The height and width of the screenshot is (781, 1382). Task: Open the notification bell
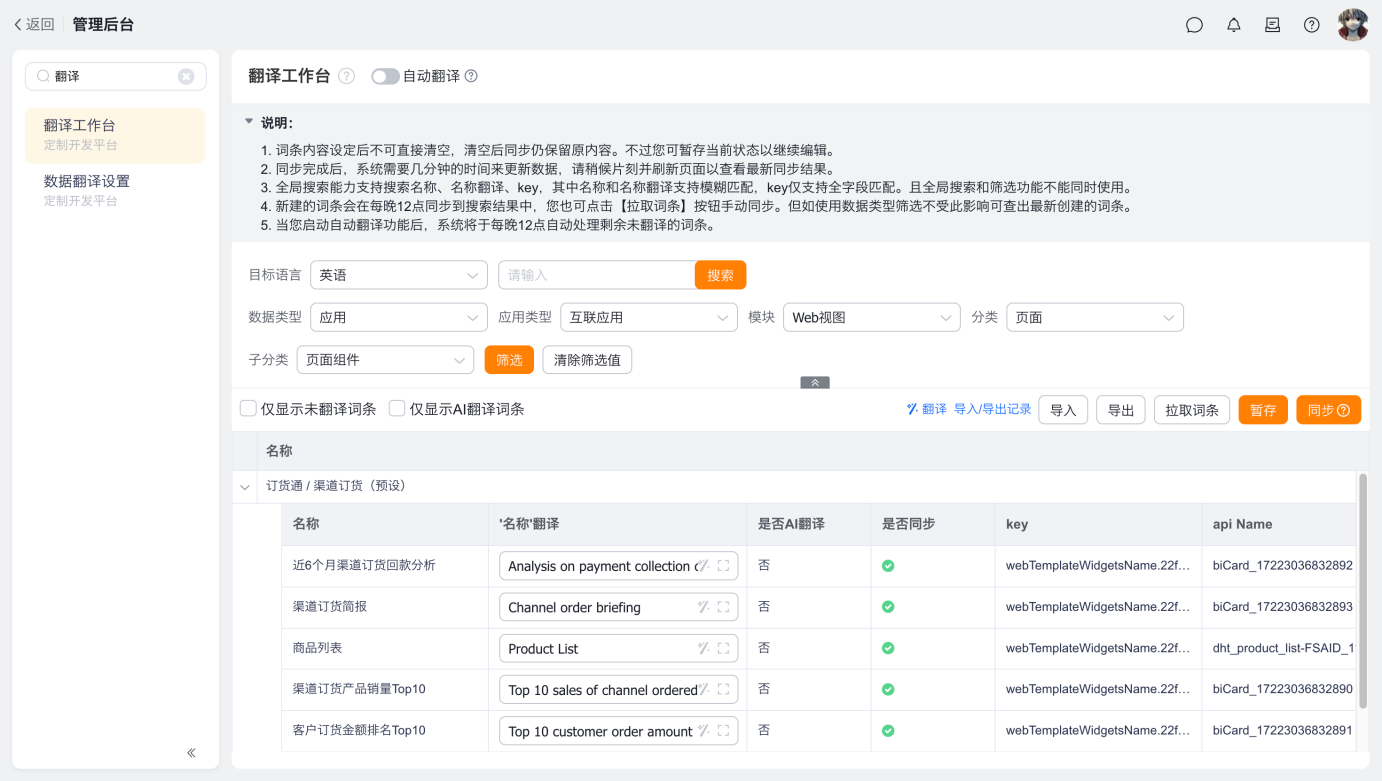[x=1233, y=25]
